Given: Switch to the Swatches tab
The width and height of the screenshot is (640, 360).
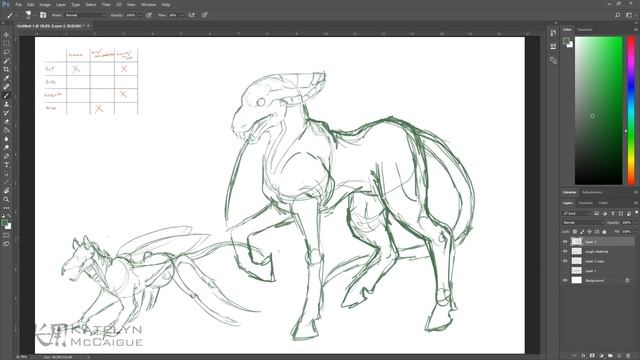Looking at the screenshot, I should [584, 29].
